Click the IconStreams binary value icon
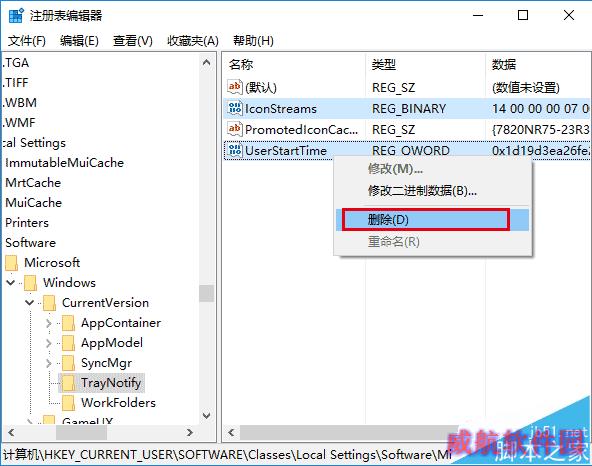Screen dimensions: 592x466 point(234,109)
